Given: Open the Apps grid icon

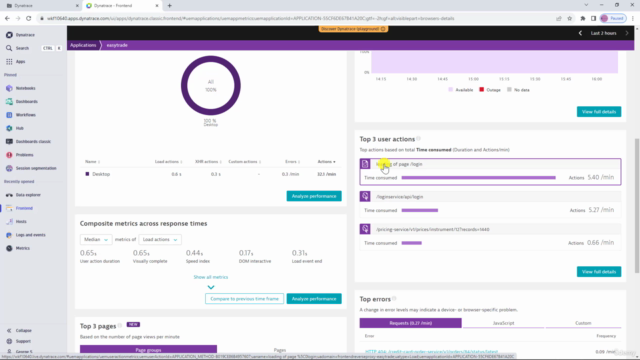Looking at the screenshot, I should coord(9,62).
